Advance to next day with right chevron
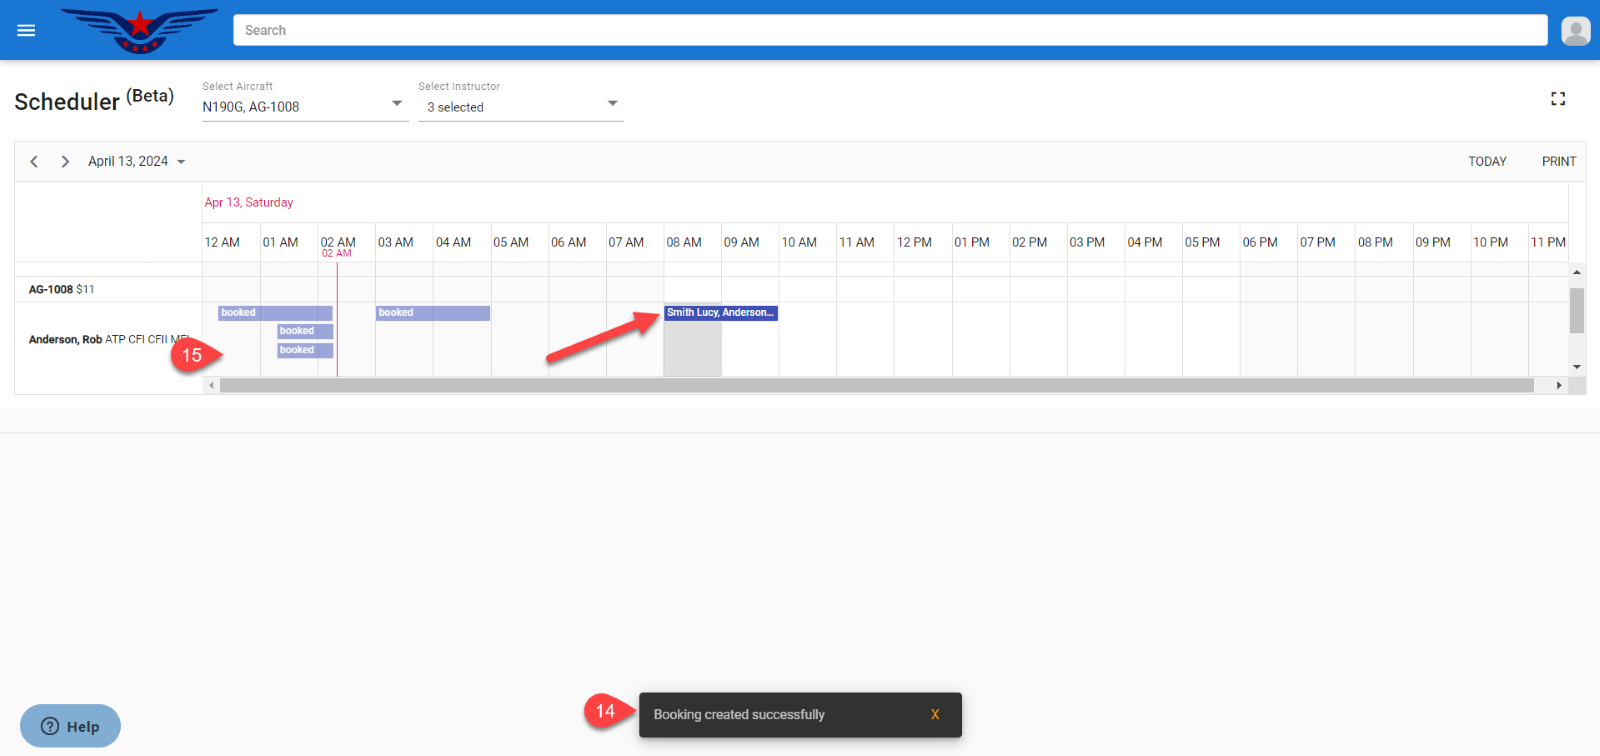Screen dimensions: 1600x756 pyautogui.click(x=65, y=161)
